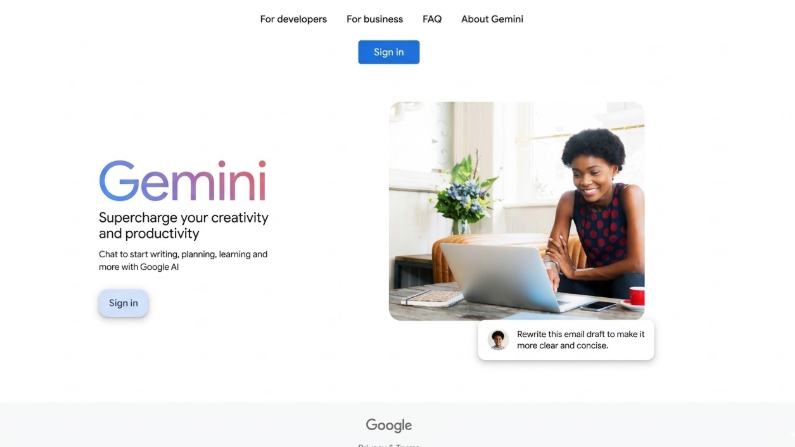Click the light Sign in button under the tagline

123,303
